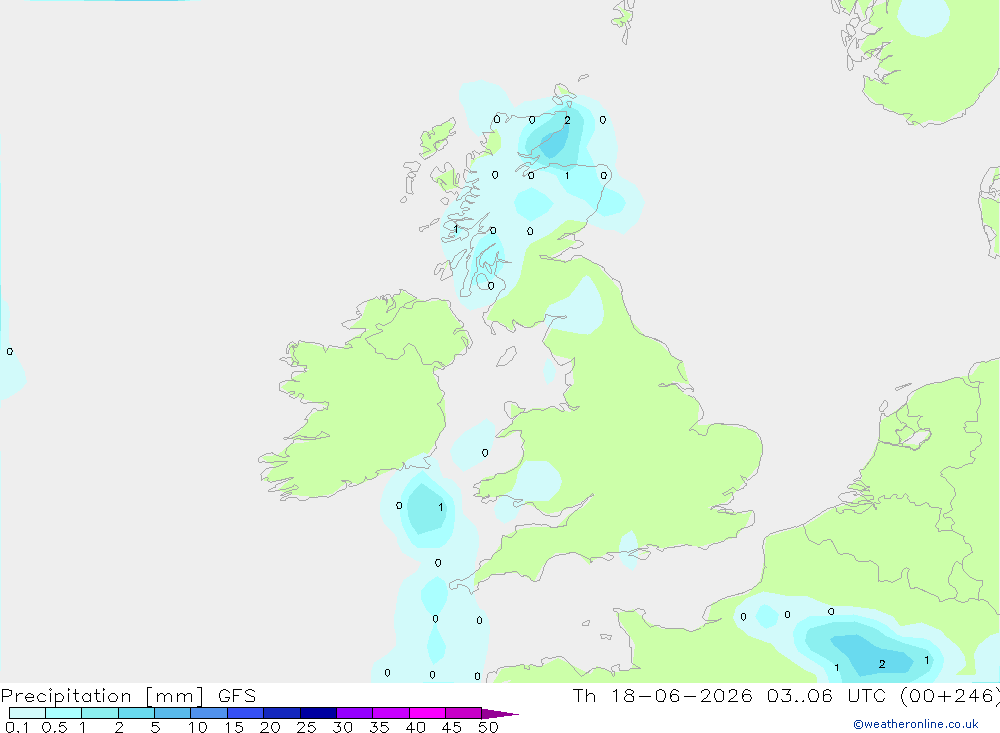Select the 25–30 mm navy legend swatch
The image size is (1000, 733).
point(318,713)
